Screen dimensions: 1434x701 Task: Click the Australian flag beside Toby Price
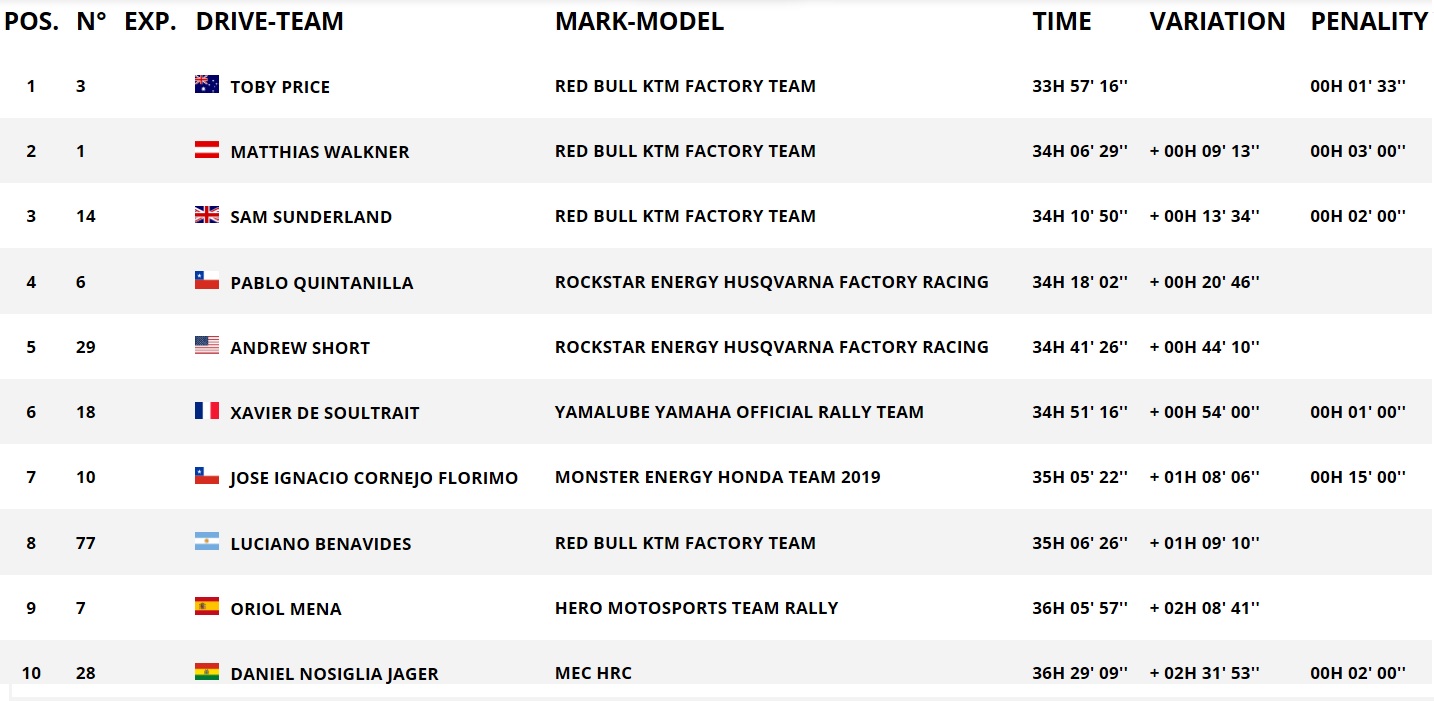(207, 85)
